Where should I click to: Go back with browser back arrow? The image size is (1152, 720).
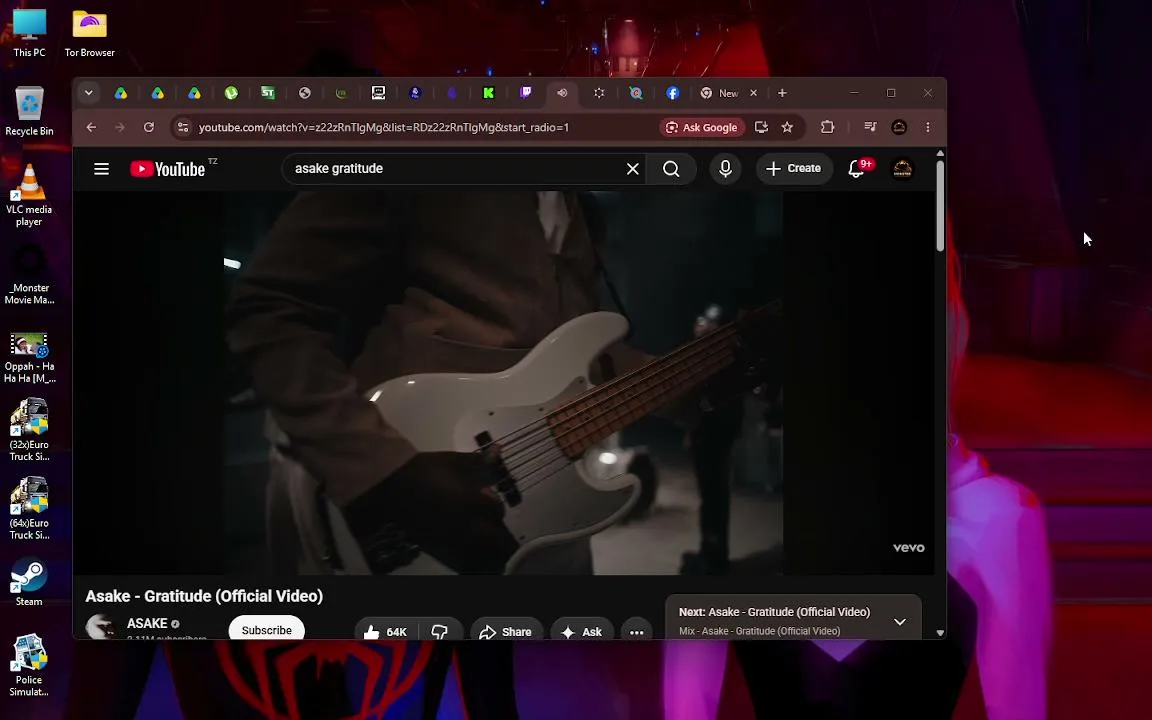tap(91, 127)
